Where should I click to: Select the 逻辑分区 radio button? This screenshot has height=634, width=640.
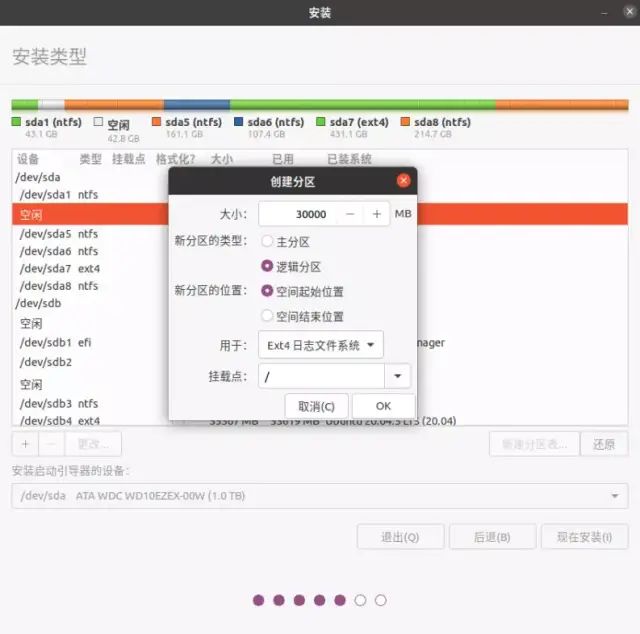[267, 266]
